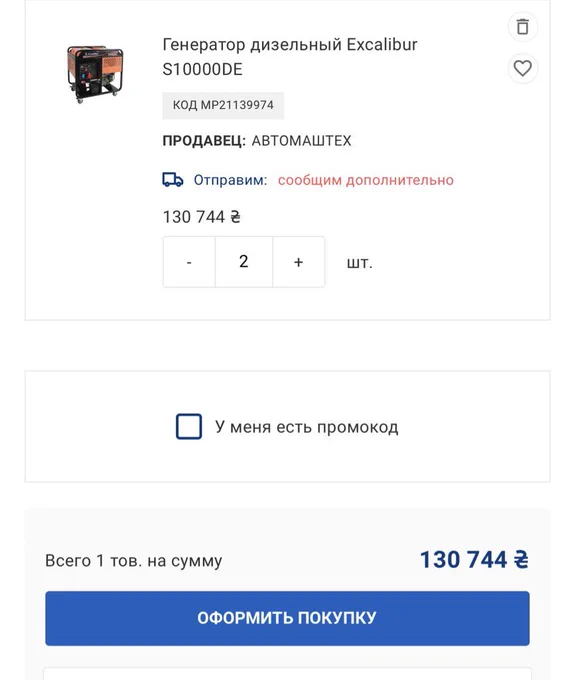
Task: Click the "ОФОРМИТЬ ПОКУПКУ" button
Action: point(287,618)
